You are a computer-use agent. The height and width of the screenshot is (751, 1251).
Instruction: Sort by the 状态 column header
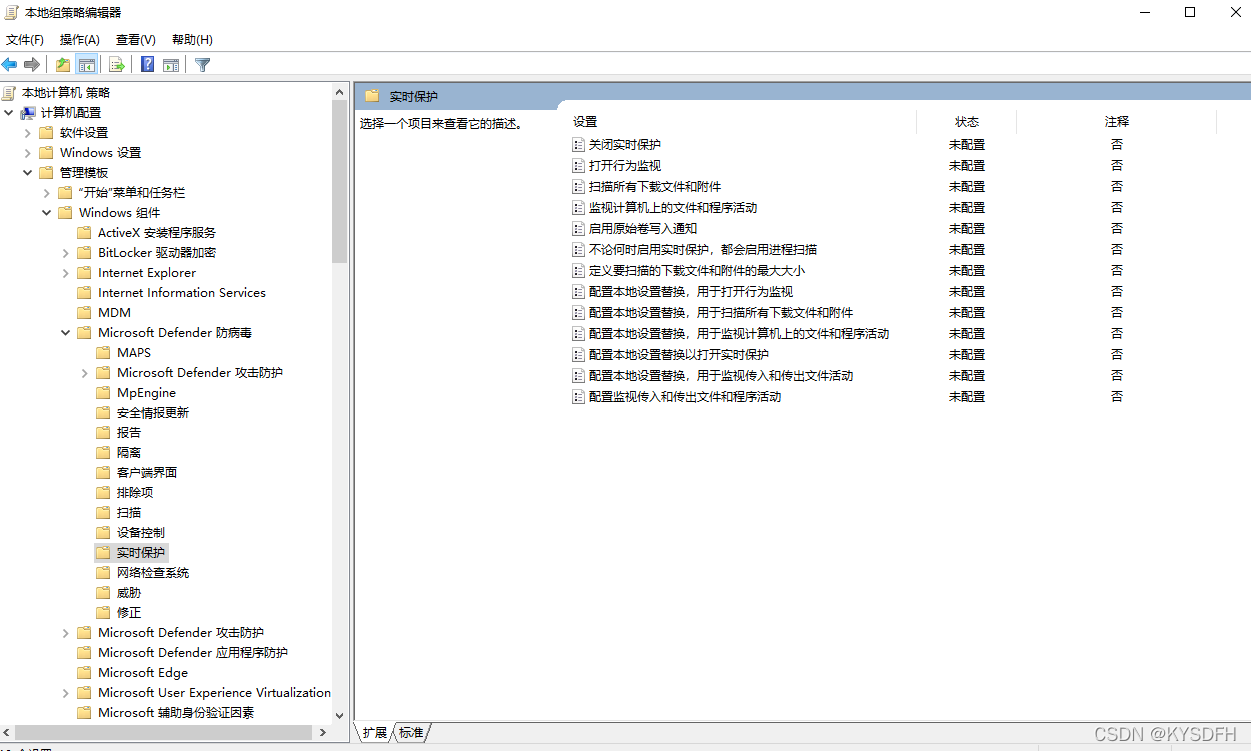click(967, 122)
